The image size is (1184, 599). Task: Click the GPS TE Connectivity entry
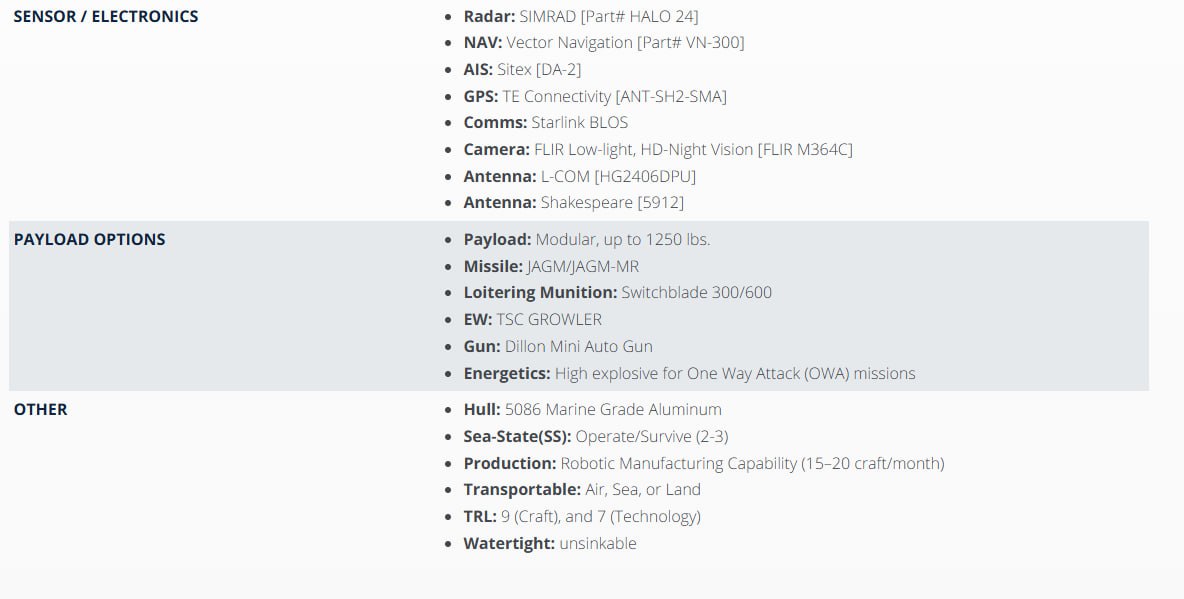(594, 96)
